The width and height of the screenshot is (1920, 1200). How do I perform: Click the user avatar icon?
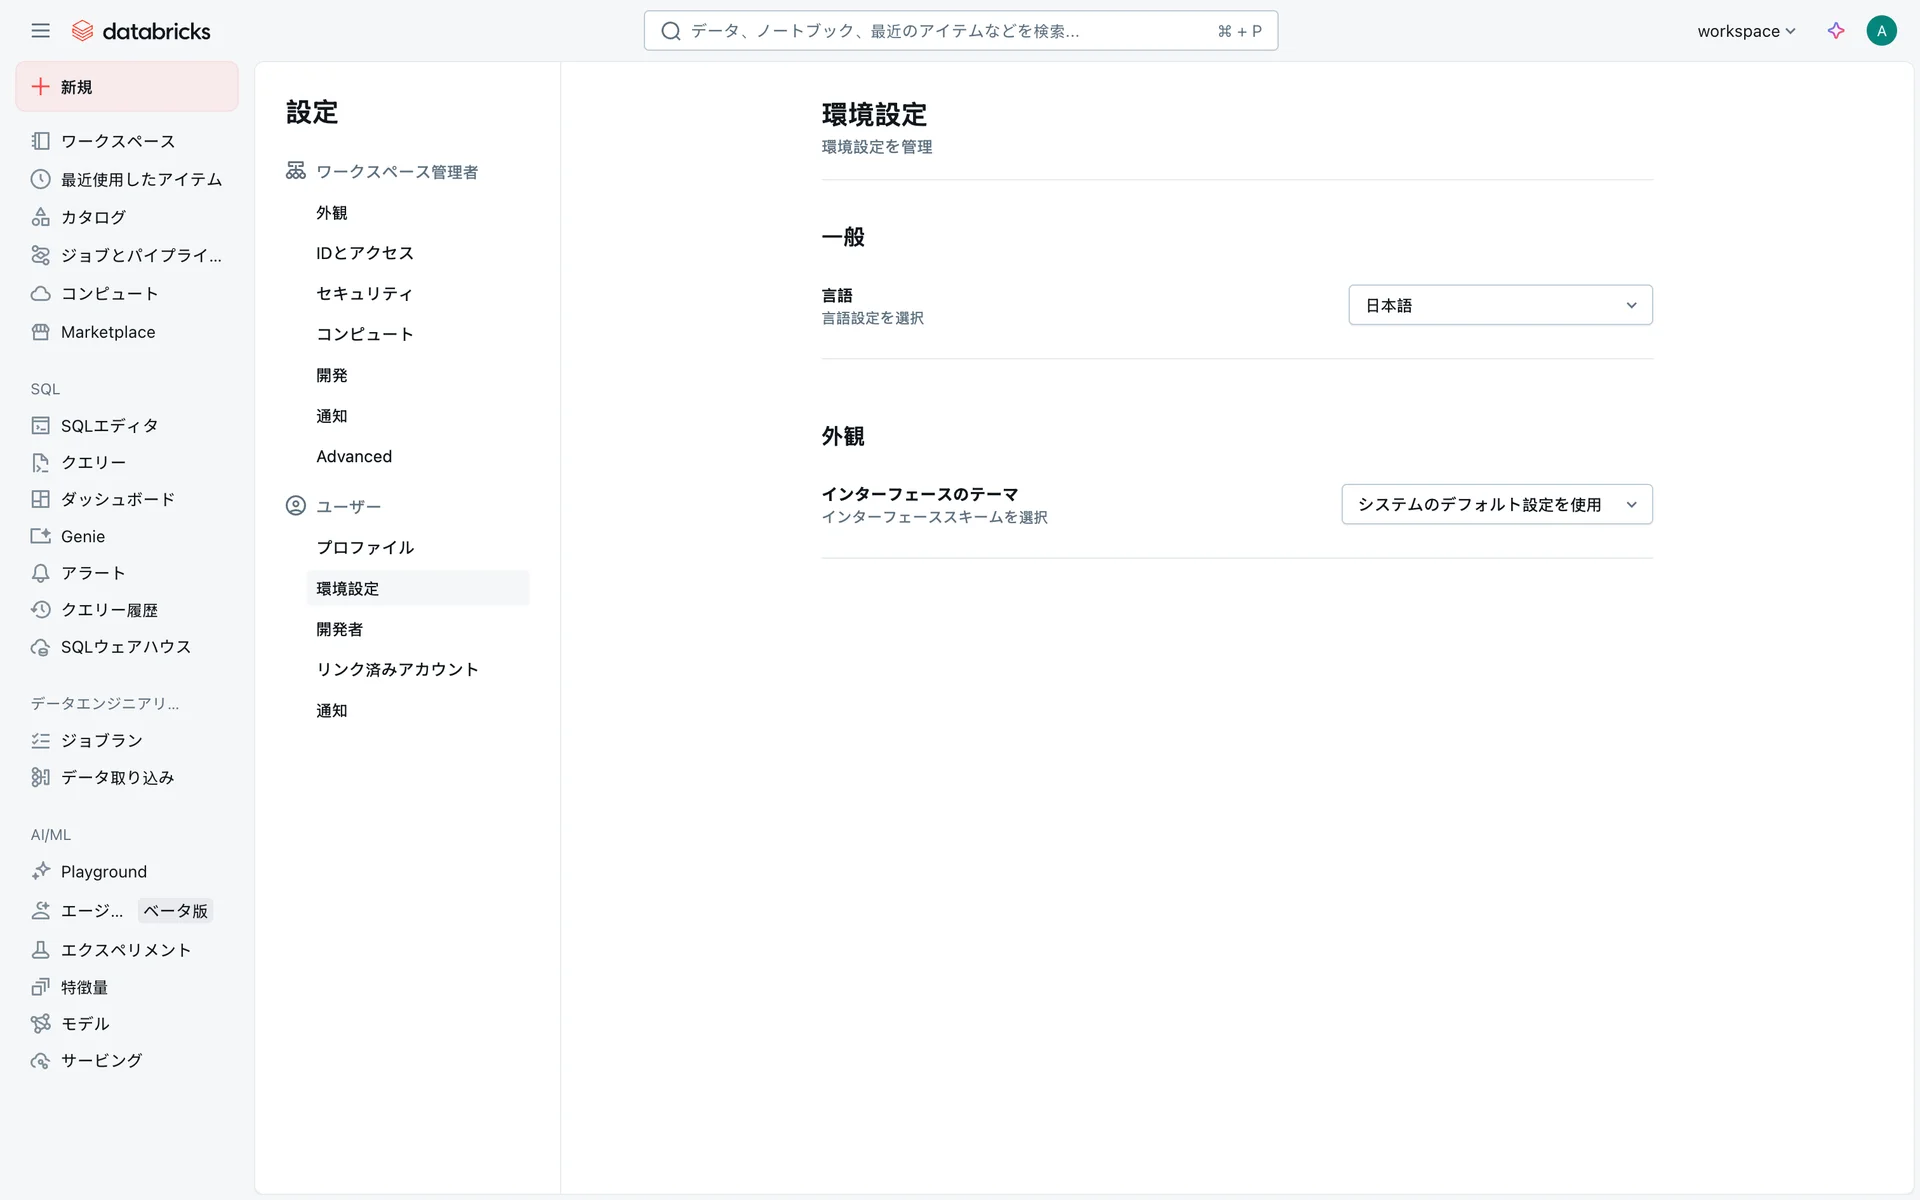(x=1881, y=31)
